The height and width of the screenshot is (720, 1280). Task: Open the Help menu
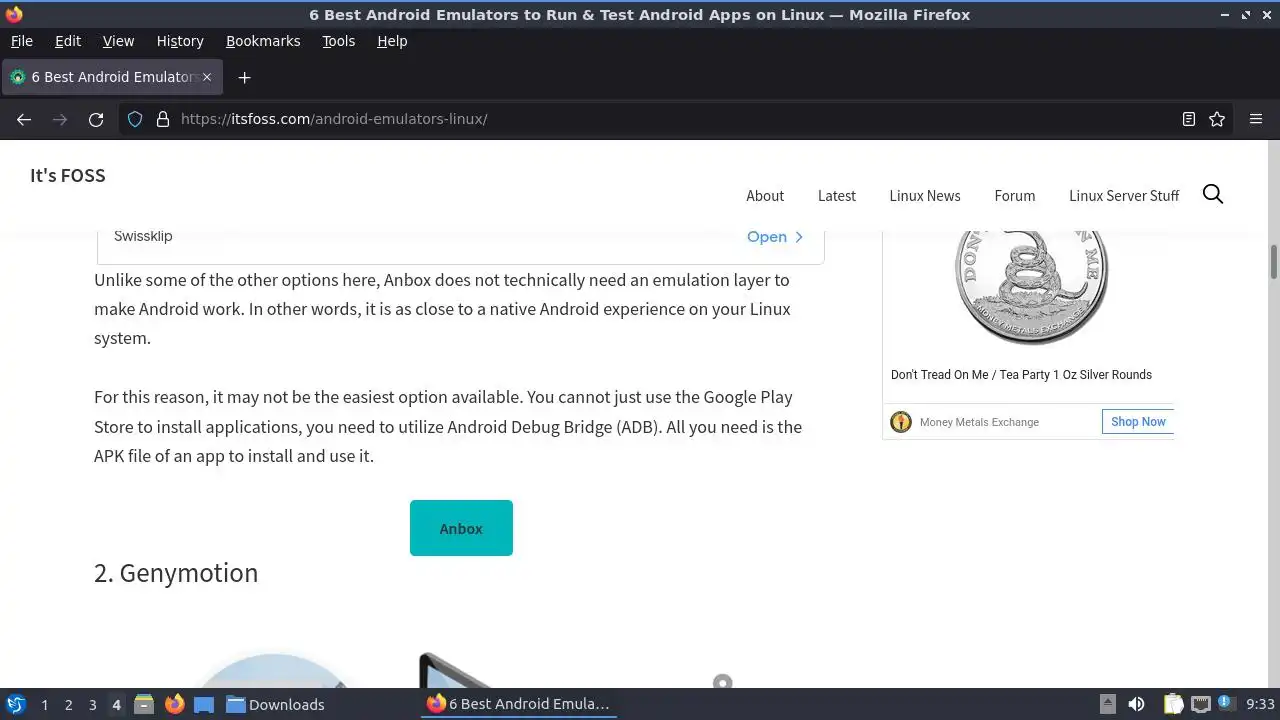pos(392,41)
